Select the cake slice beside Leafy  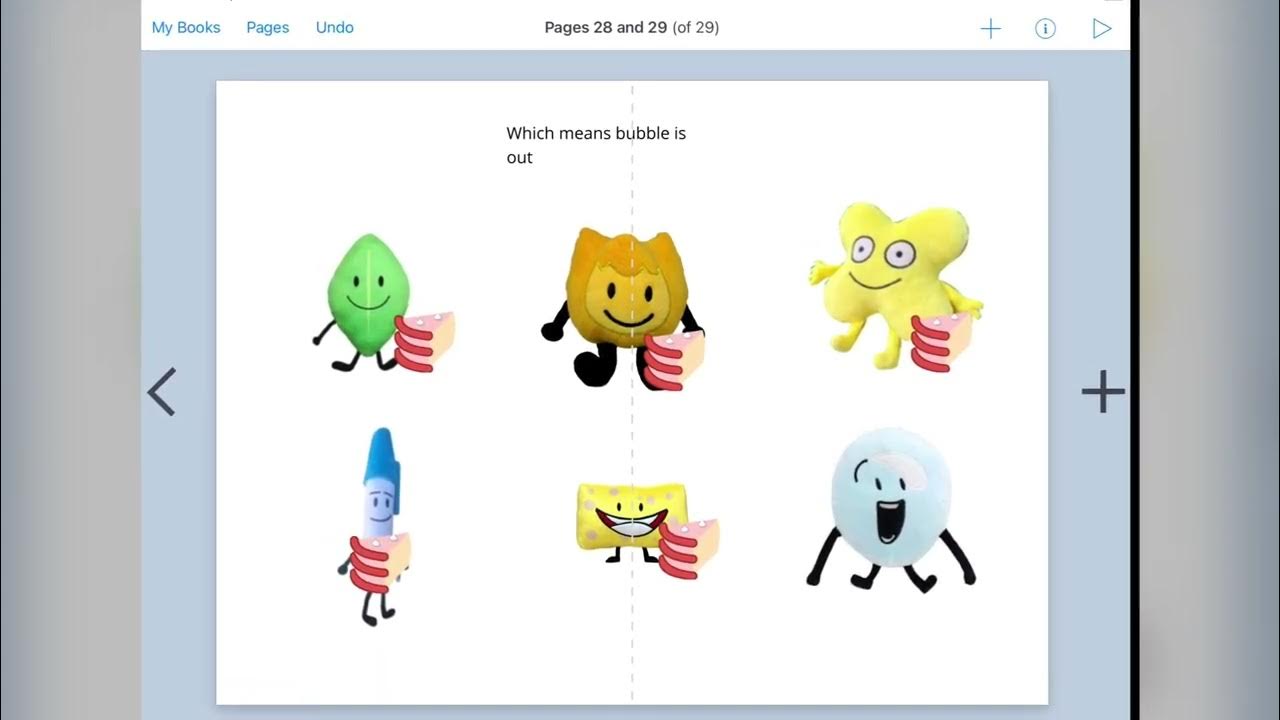[x=424, y=342]
